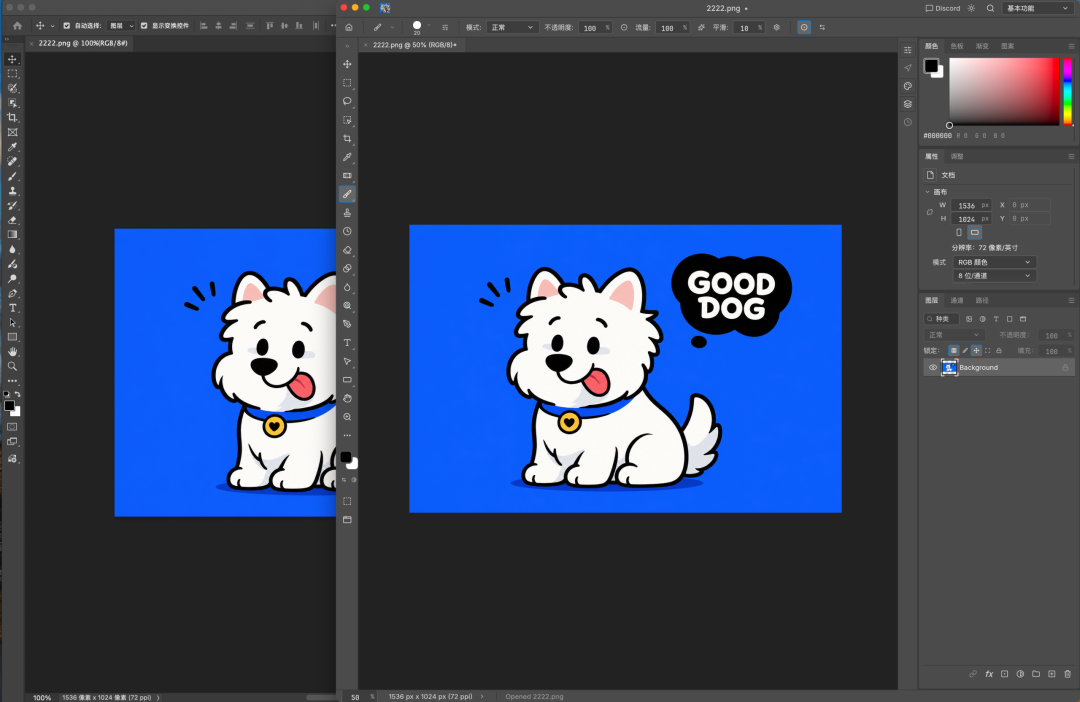Open the RGB 颜色 mode dropdown
This screenshot has height=702, width=1080.
(995, 262)
